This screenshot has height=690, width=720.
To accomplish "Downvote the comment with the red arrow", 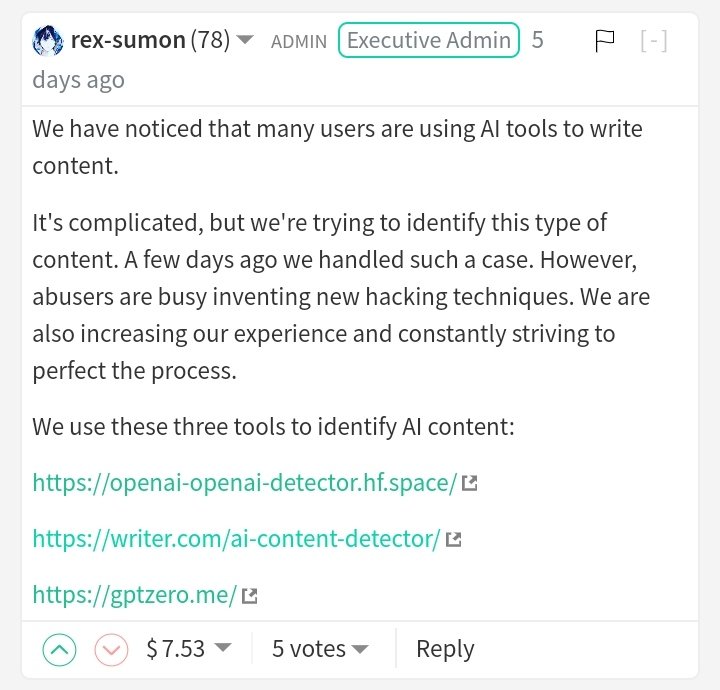I will pyautogui.click(x=111, y=650).
